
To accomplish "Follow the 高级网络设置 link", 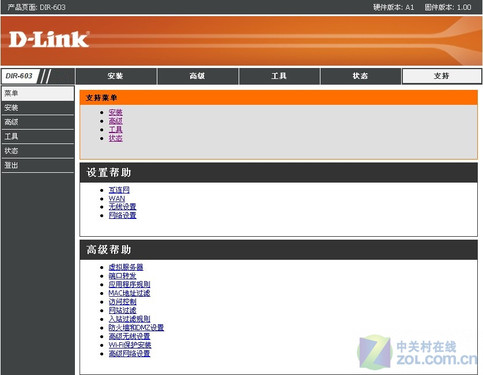I will pos(129,354).
